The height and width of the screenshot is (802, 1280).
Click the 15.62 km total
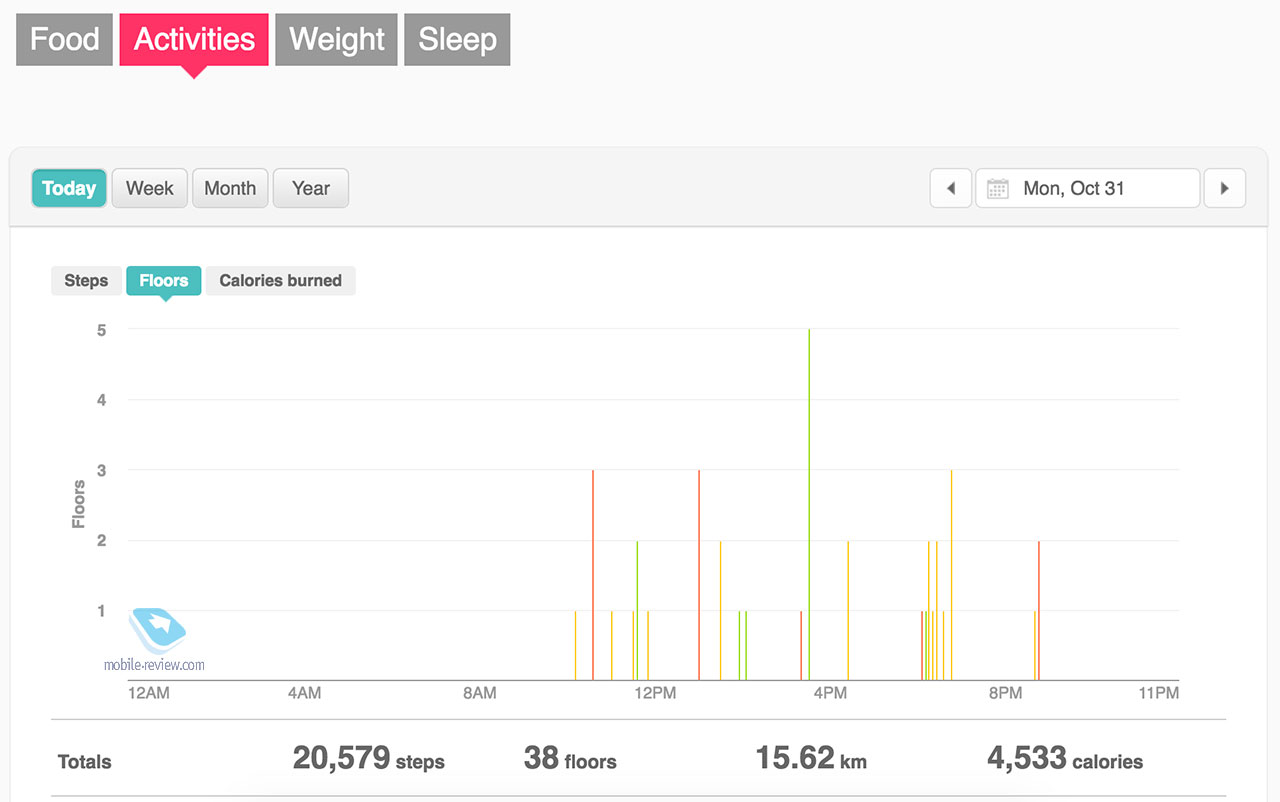click(811, 759)
